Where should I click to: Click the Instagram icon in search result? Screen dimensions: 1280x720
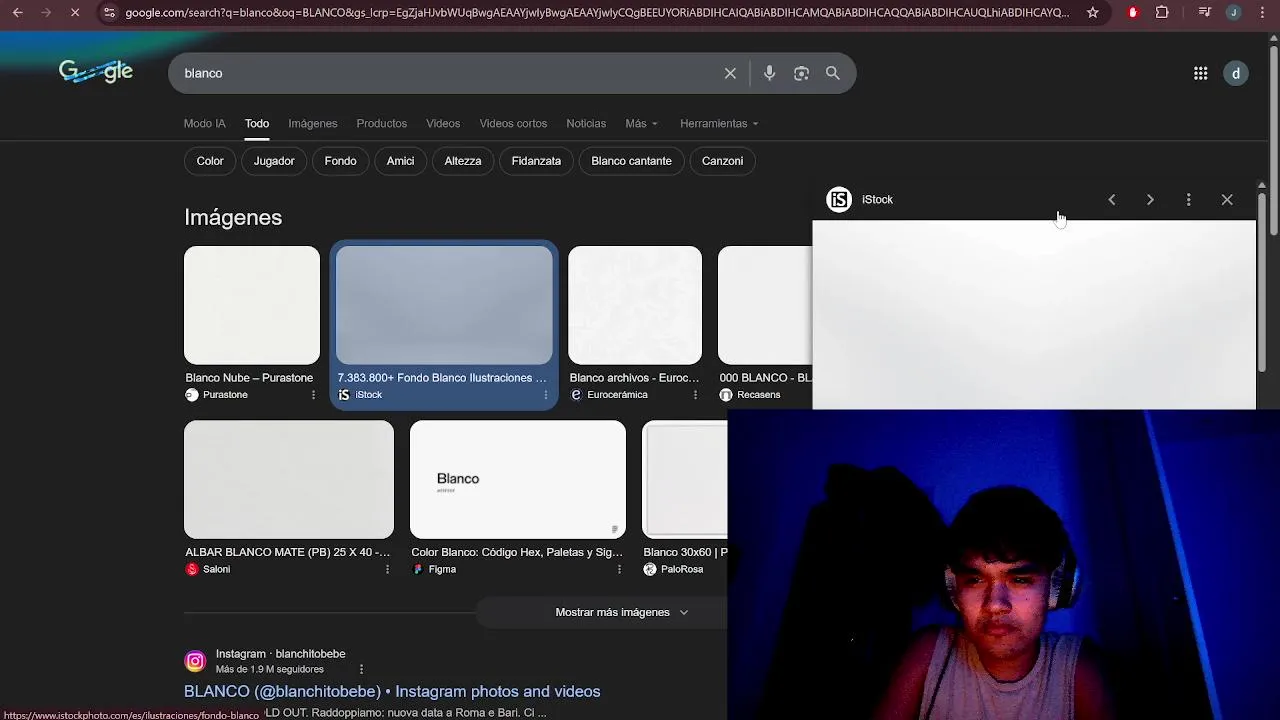[195, 661]
